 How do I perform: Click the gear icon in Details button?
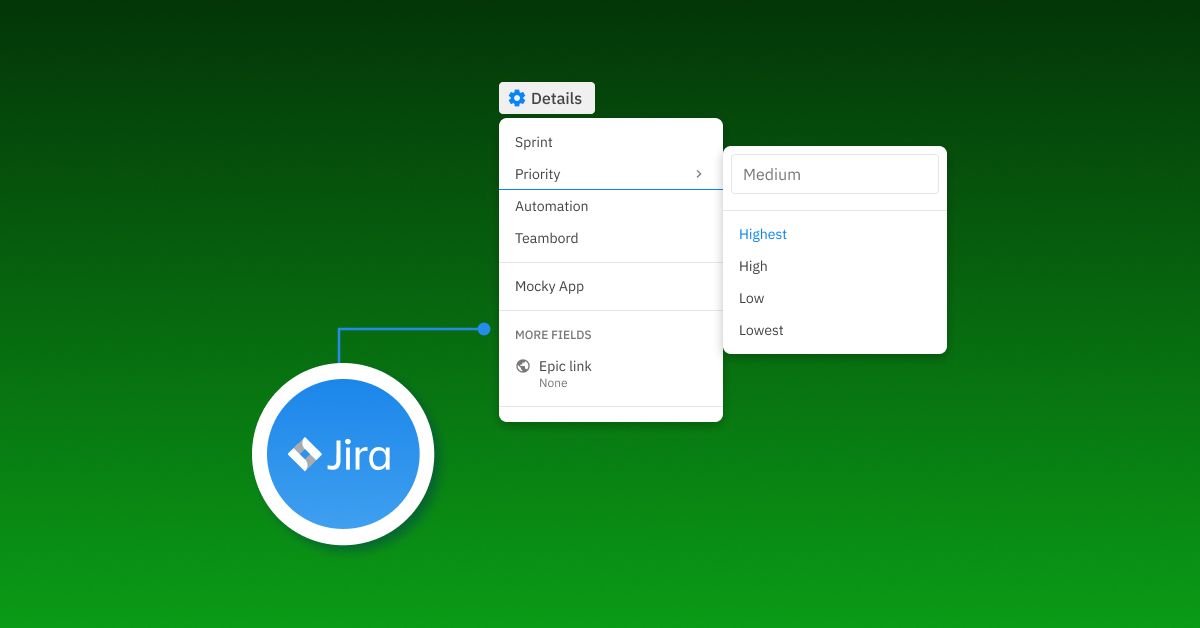click(x=517, y=98)
